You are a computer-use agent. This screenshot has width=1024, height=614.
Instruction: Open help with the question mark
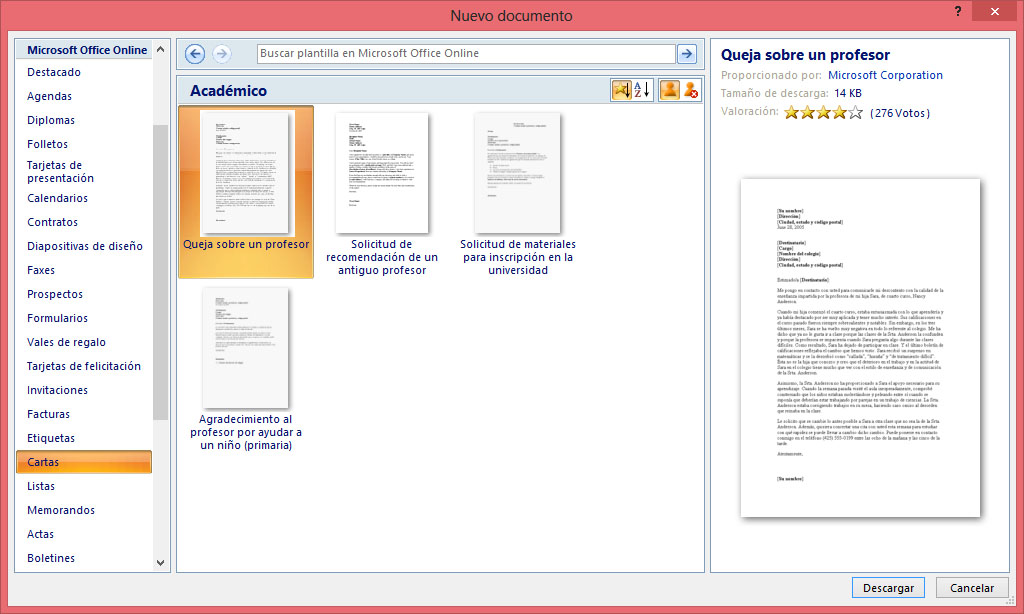(957, 11)
